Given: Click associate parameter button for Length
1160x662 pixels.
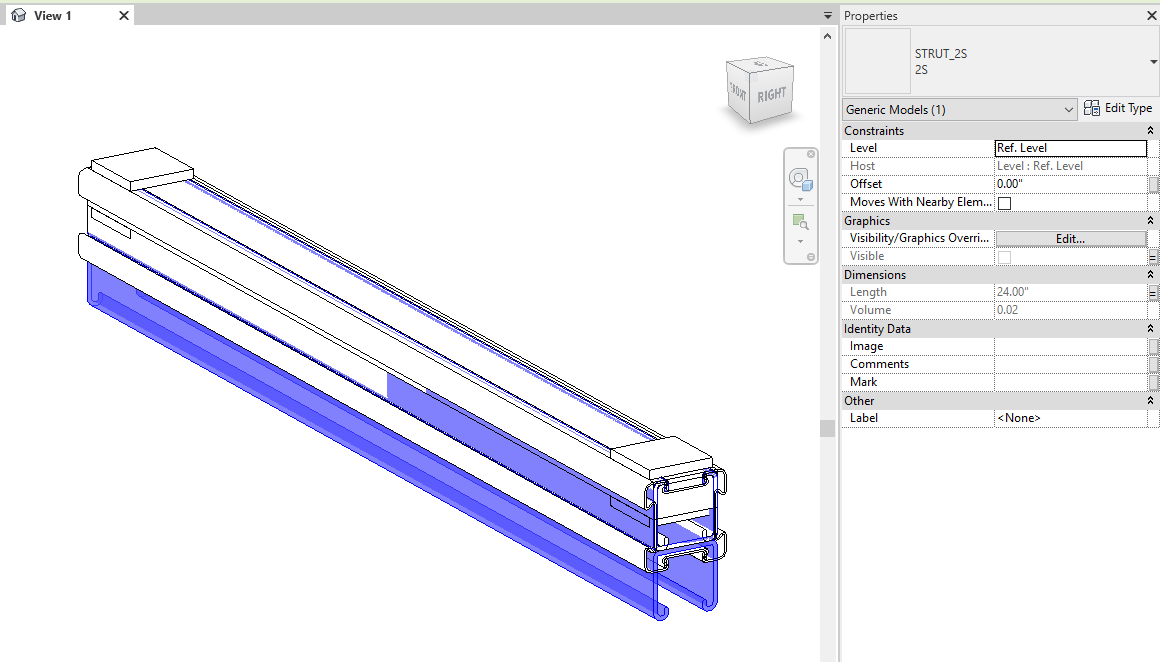Looking at the screenshot, I should click(x=1153, y=292).
